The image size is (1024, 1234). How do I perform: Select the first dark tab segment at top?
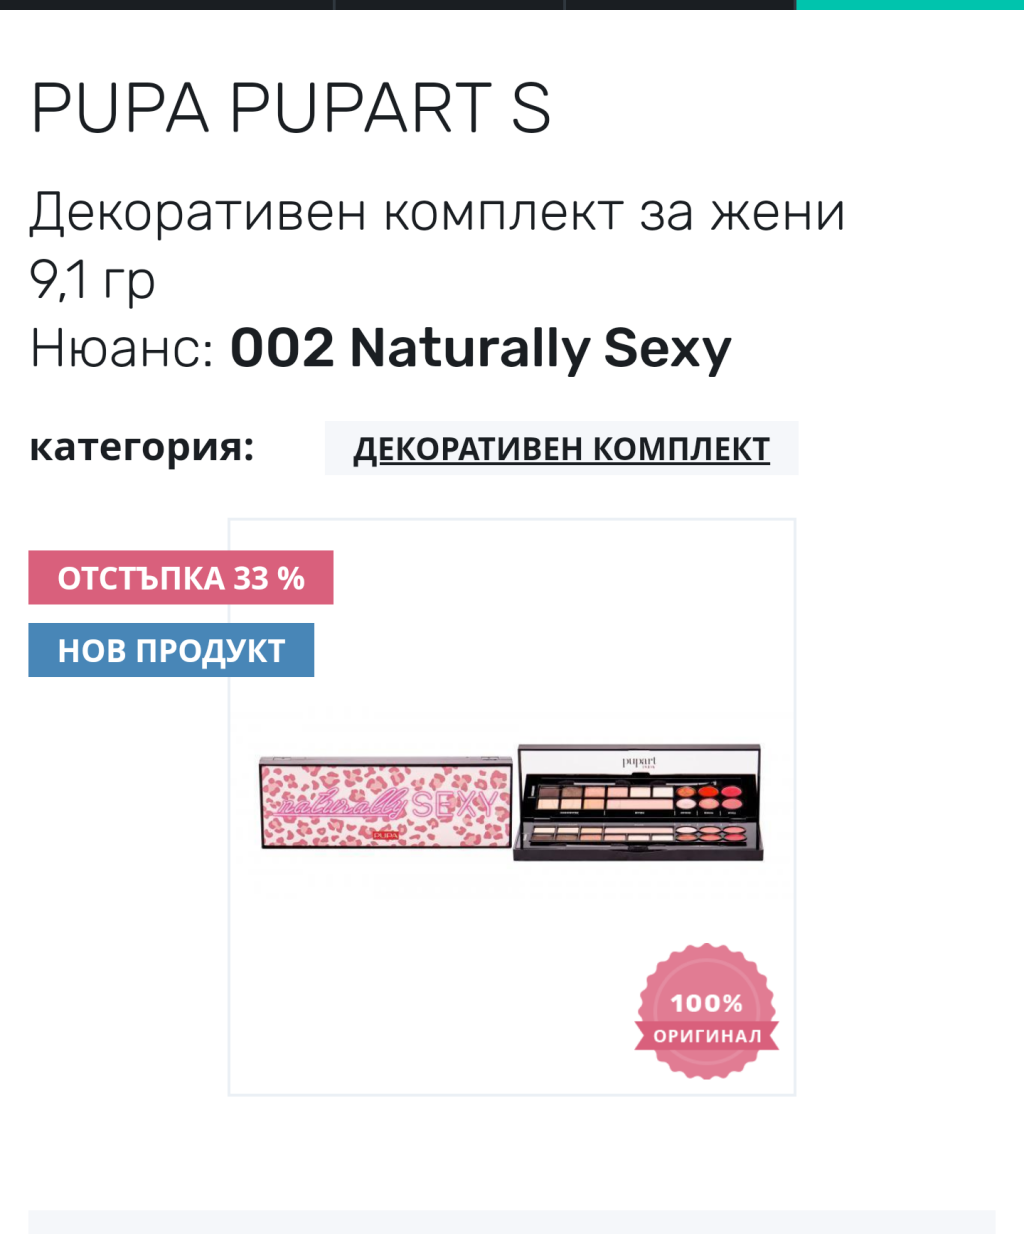166,5
